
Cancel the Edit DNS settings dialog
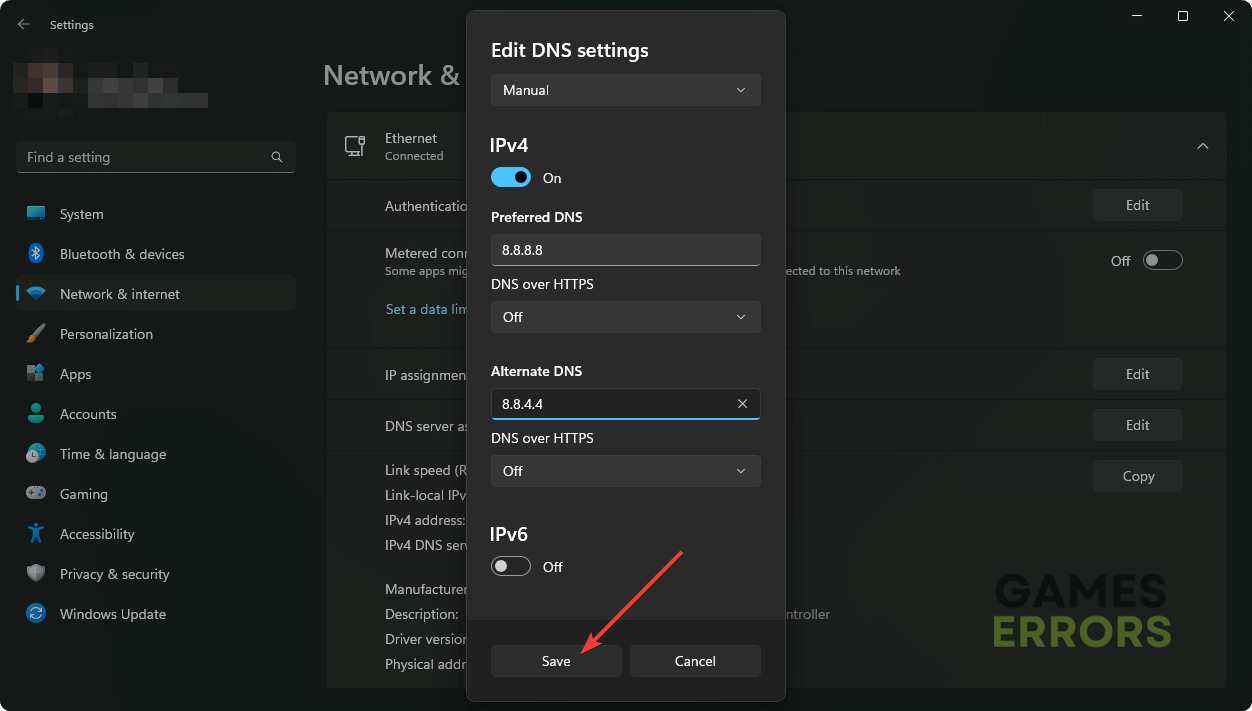pyautogui.click(x=695, y=661)
